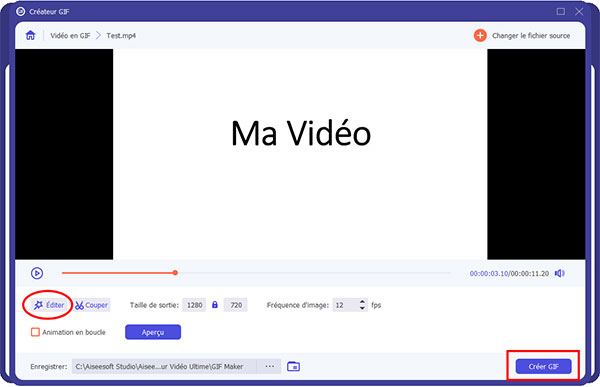Decrease frame rate with down arrow

click(x=362, y=308)
